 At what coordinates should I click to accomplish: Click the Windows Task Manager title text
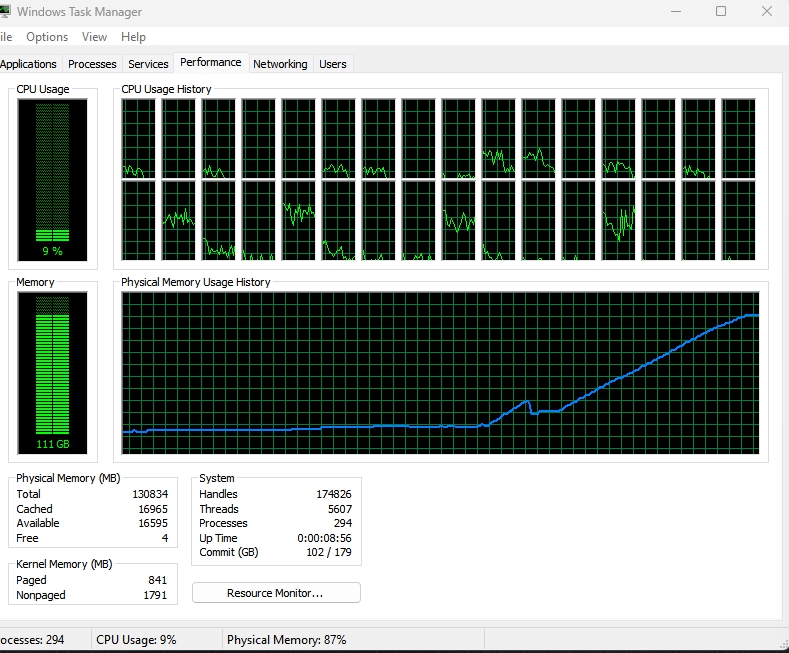79,12
